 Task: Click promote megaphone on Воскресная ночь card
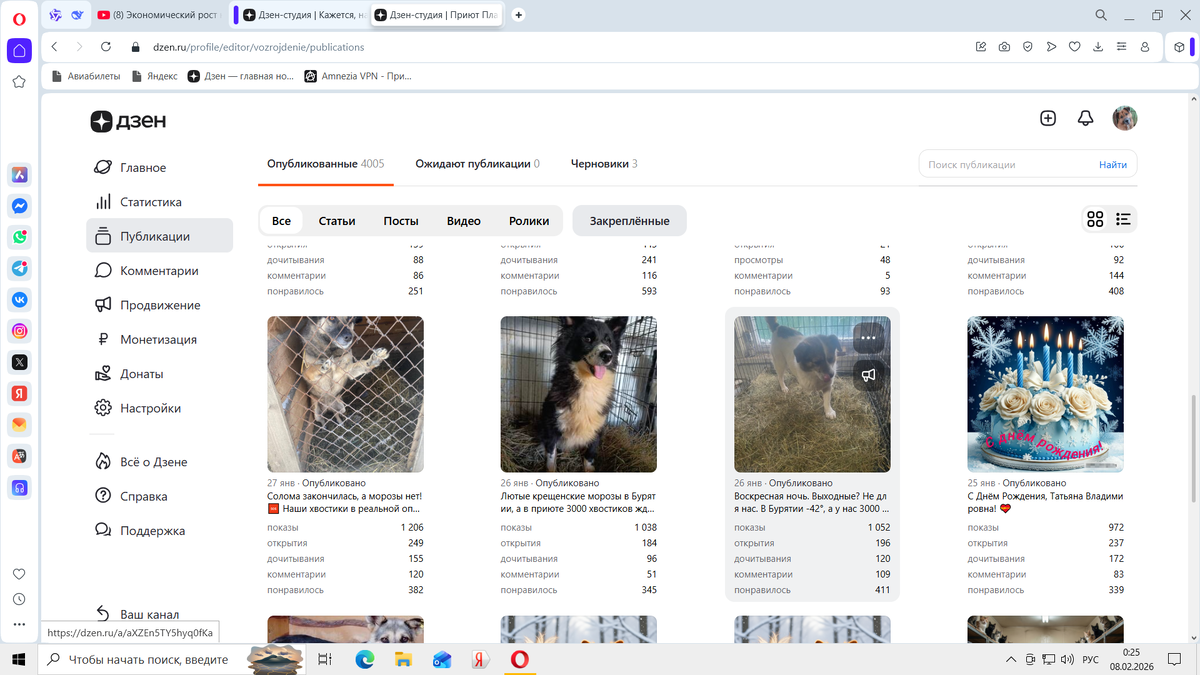(x=869, y=375)
